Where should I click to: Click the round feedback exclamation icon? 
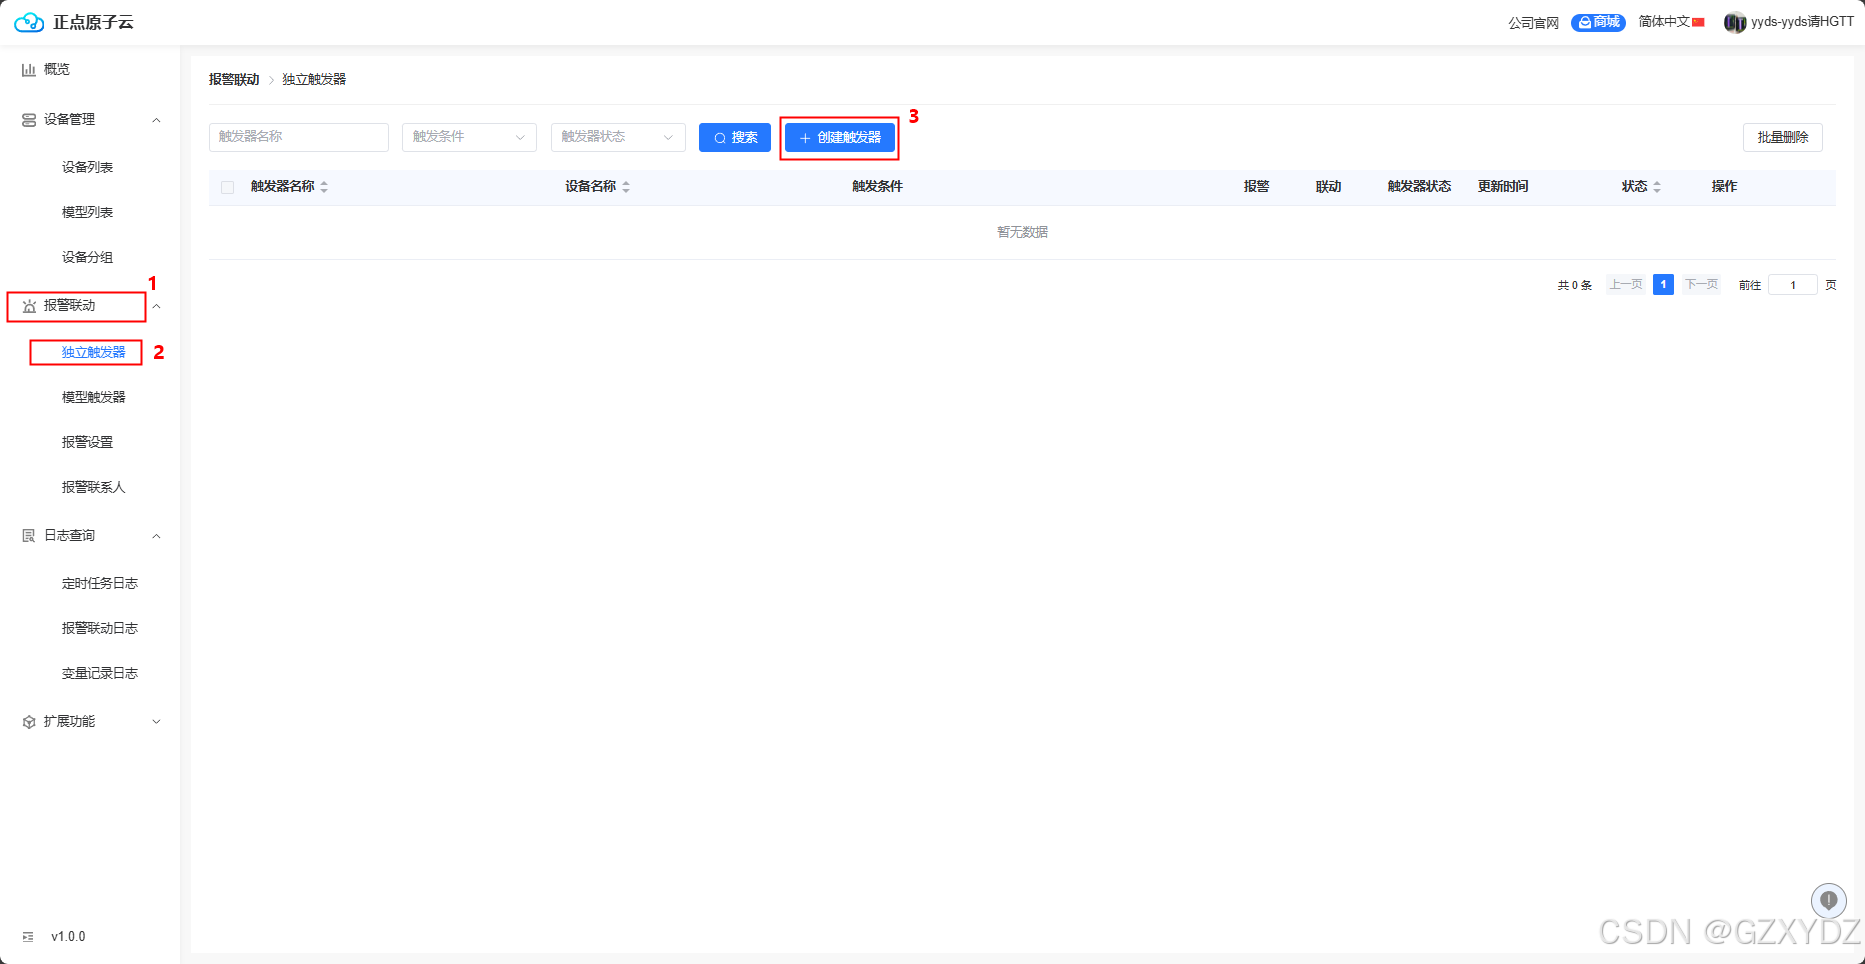pos(1829,900)
